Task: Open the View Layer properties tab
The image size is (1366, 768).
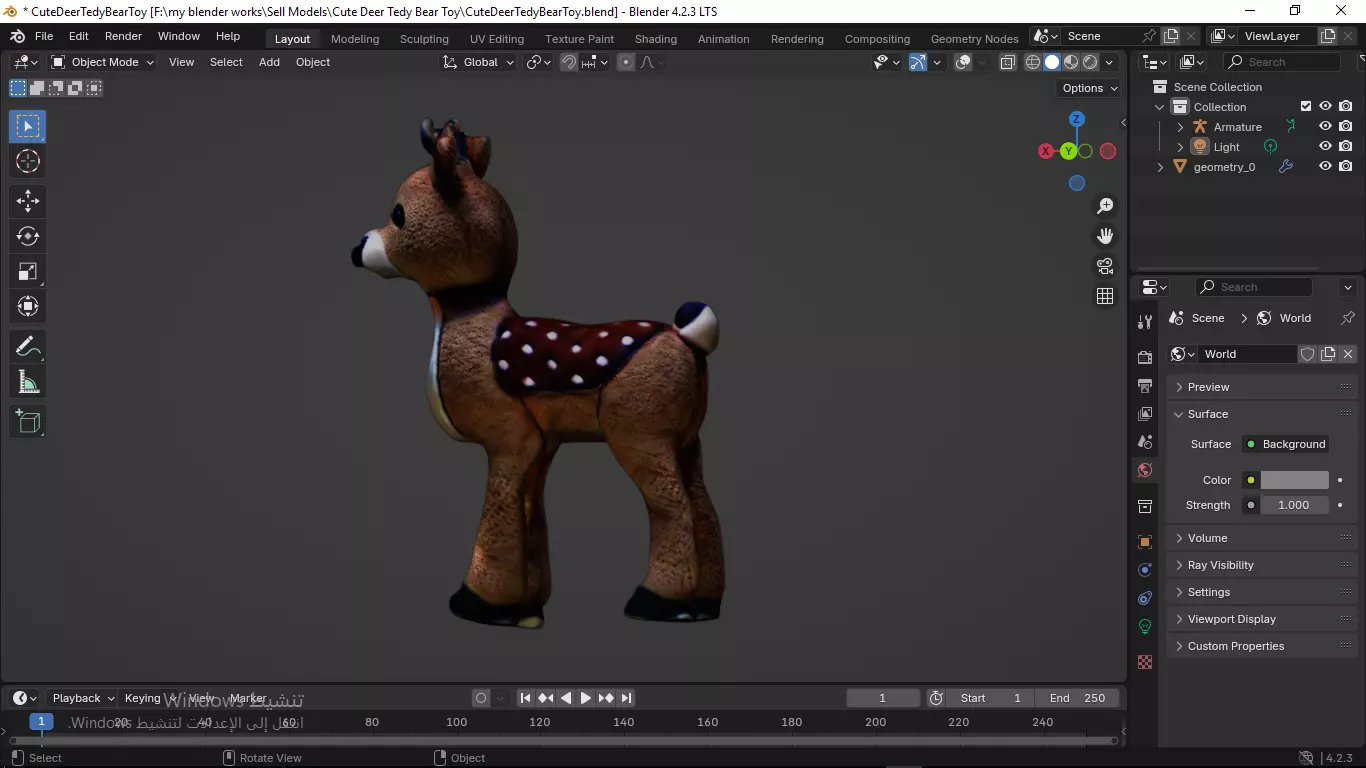Action: (x=1145, y=413)
